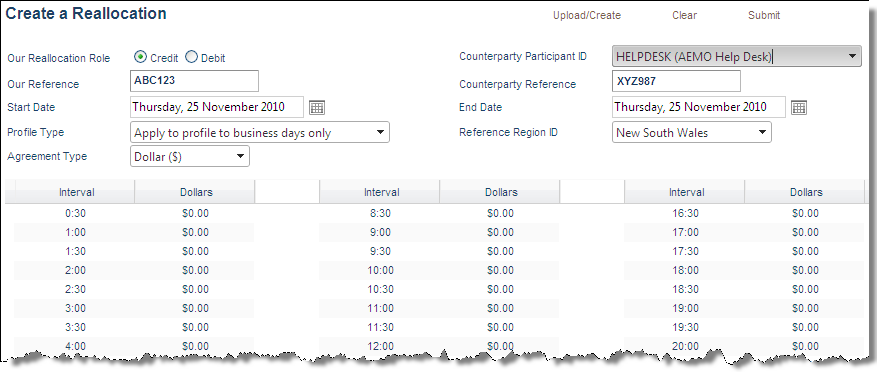The width and height of the screenshot is (877, 372).
Task: Edit the Dollars value for interval 0:30
Action: tap(195, 213)
